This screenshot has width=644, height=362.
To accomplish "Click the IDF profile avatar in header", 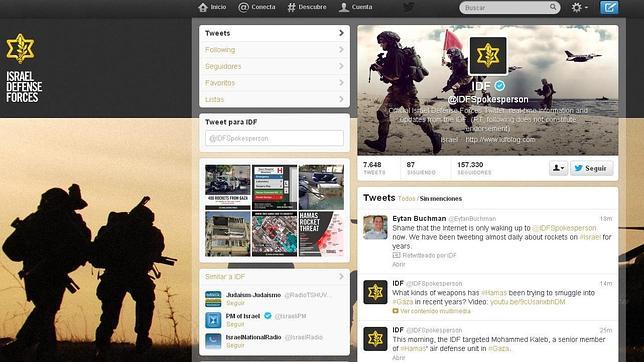I will tap(488, 56).
